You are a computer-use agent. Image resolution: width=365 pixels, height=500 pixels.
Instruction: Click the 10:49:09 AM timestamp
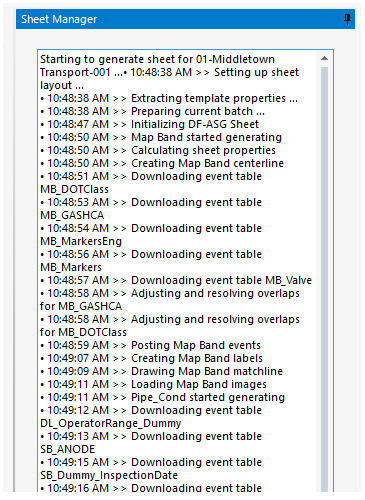(x=78, y=371)
